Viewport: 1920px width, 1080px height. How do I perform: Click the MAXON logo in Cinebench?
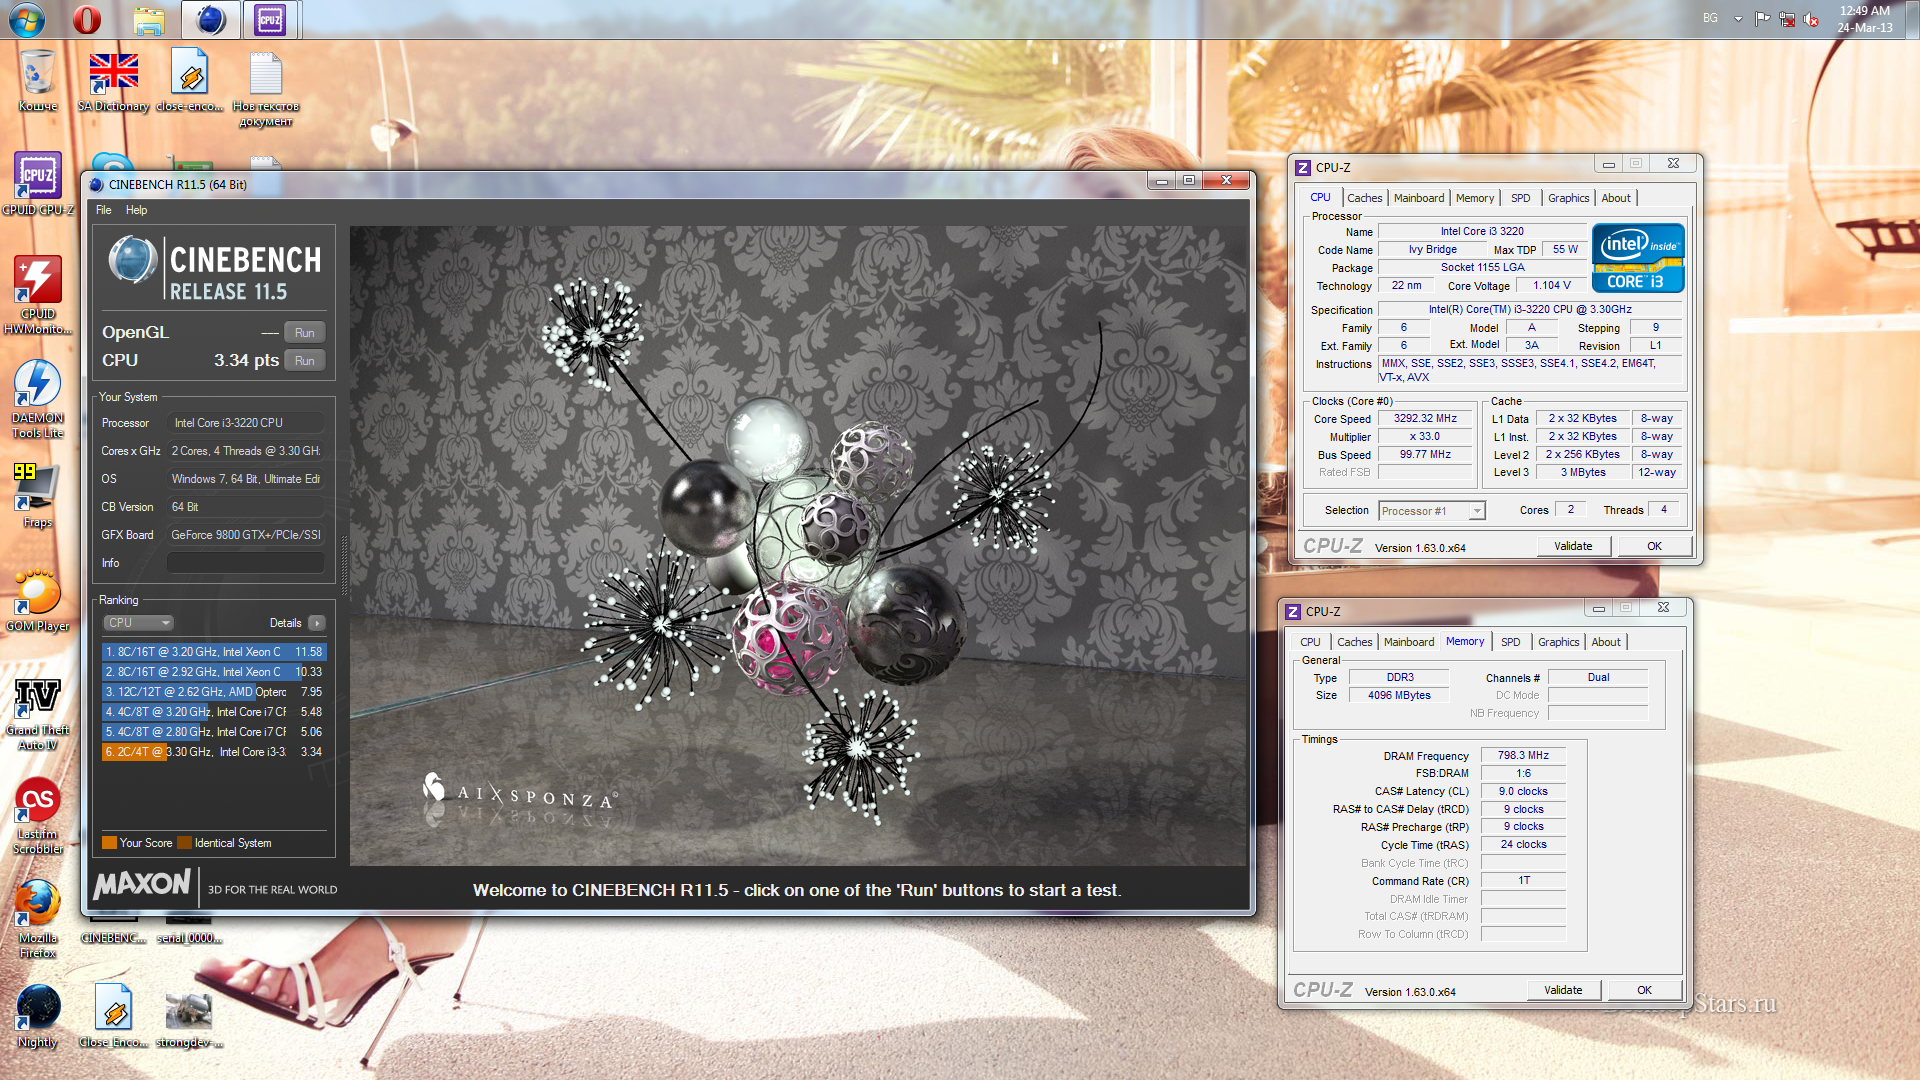[142, 884]
